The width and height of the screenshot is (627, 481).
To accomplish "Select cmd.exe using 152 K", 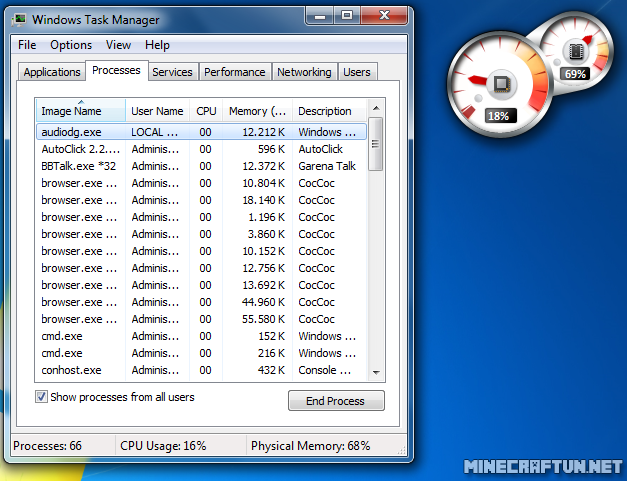I will click(x=202, y=336).
